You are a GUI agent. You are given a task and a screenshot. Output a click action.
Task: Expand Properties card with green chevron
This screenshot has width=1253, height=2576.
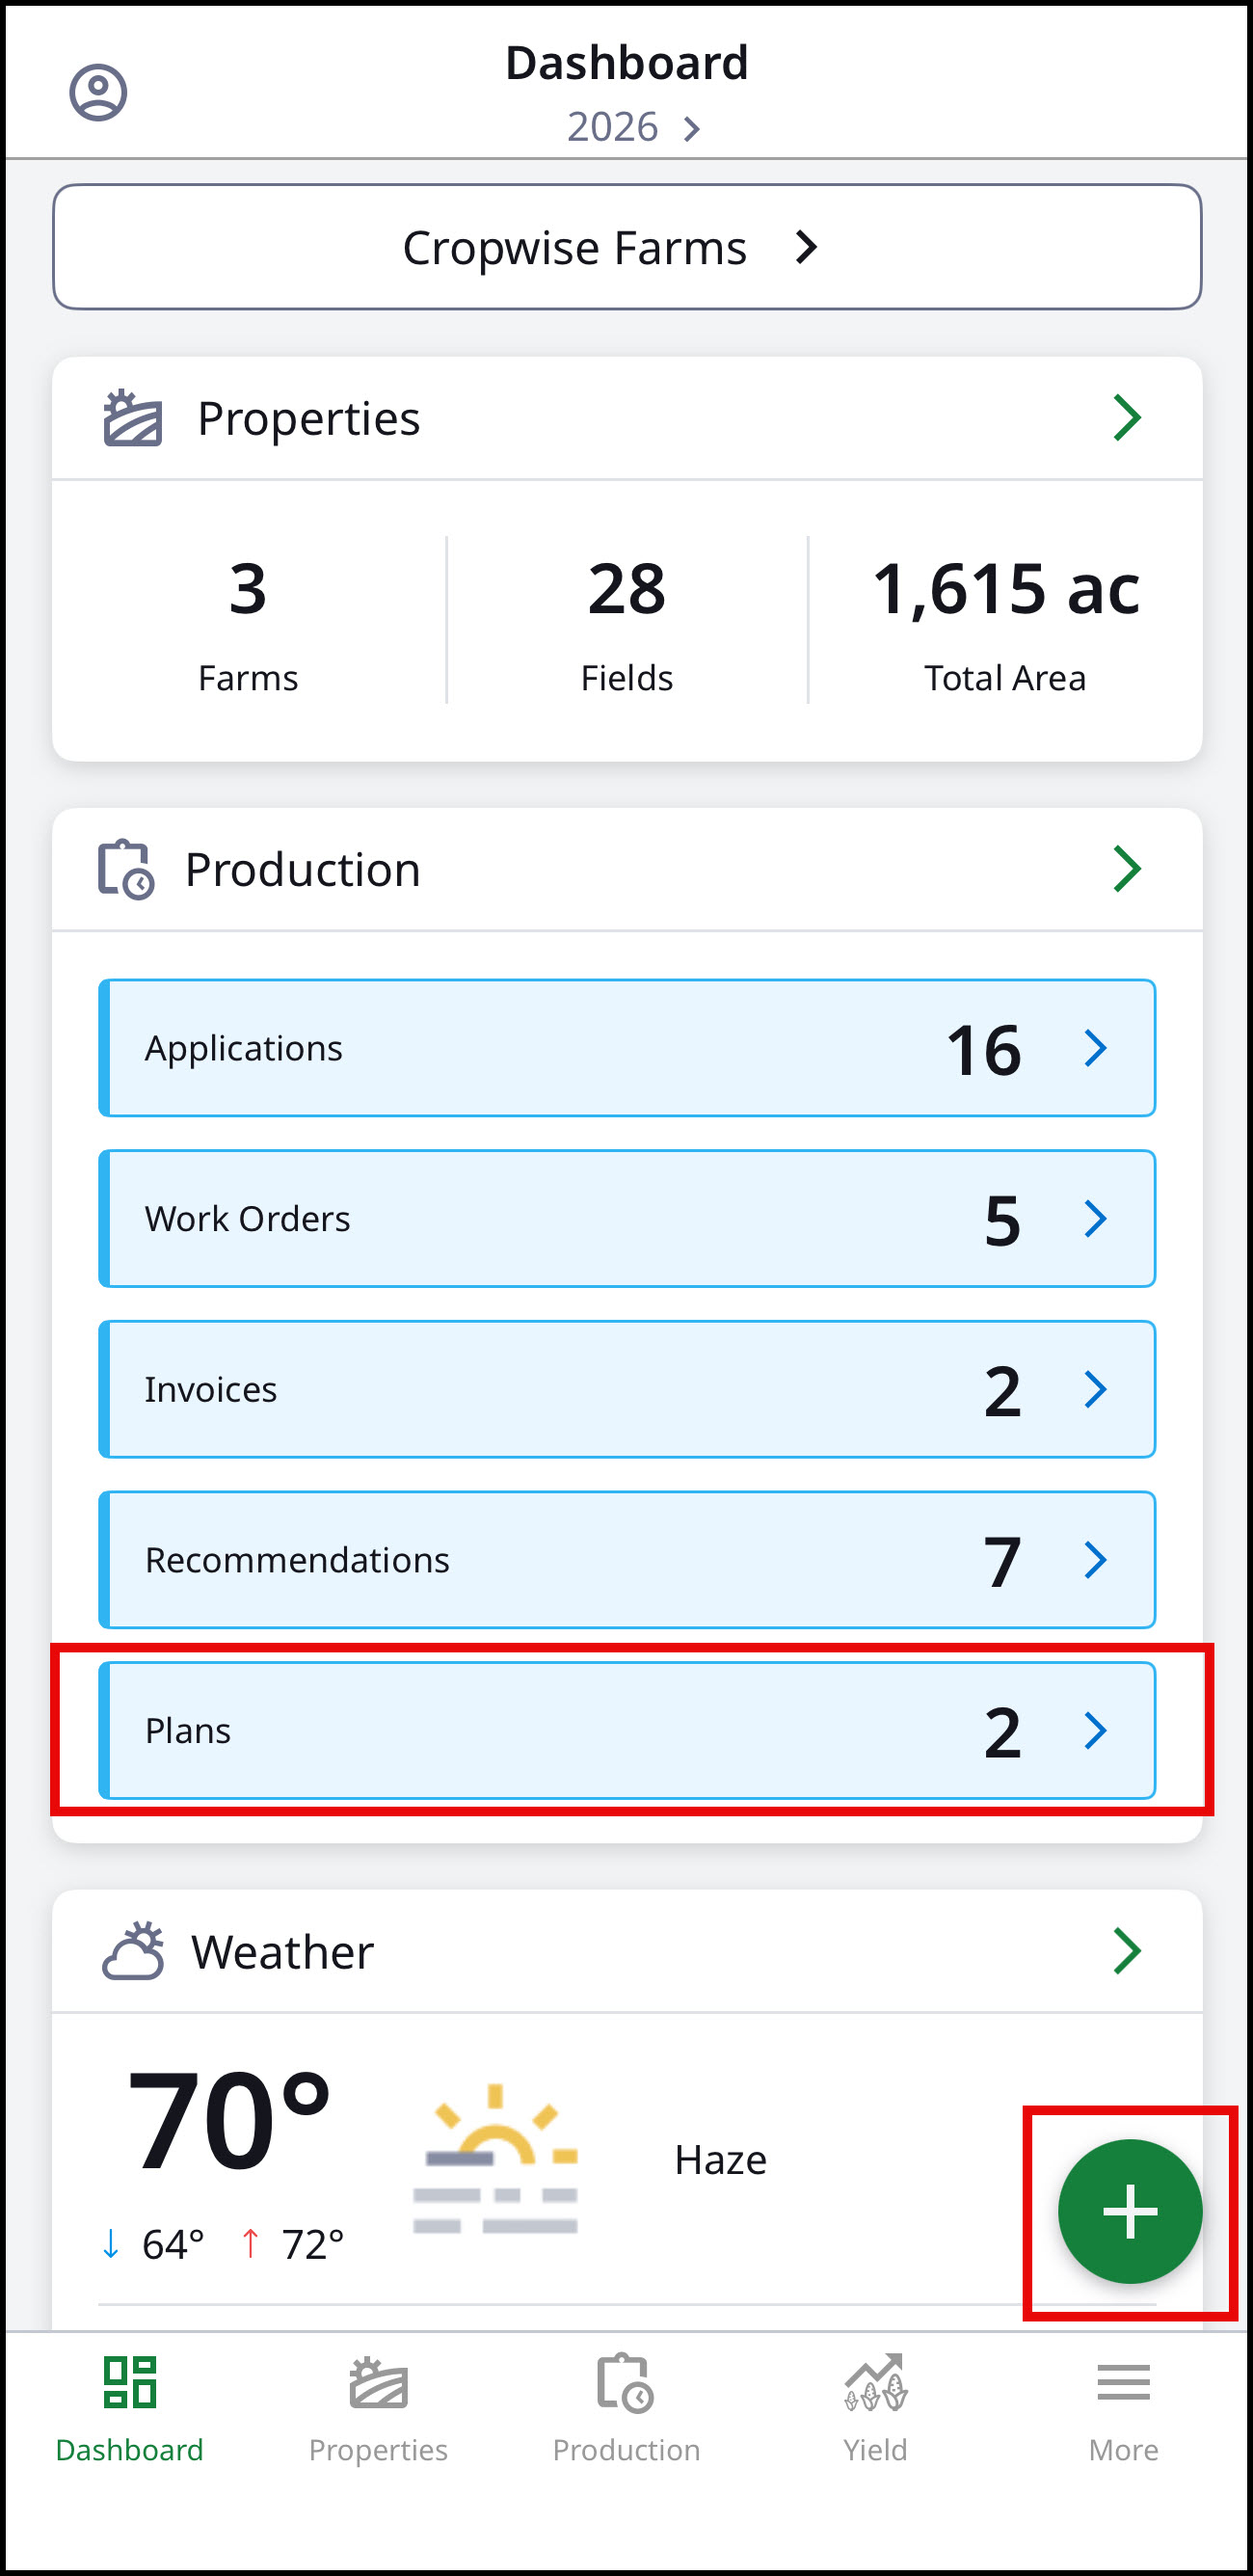click(1127, 418)
